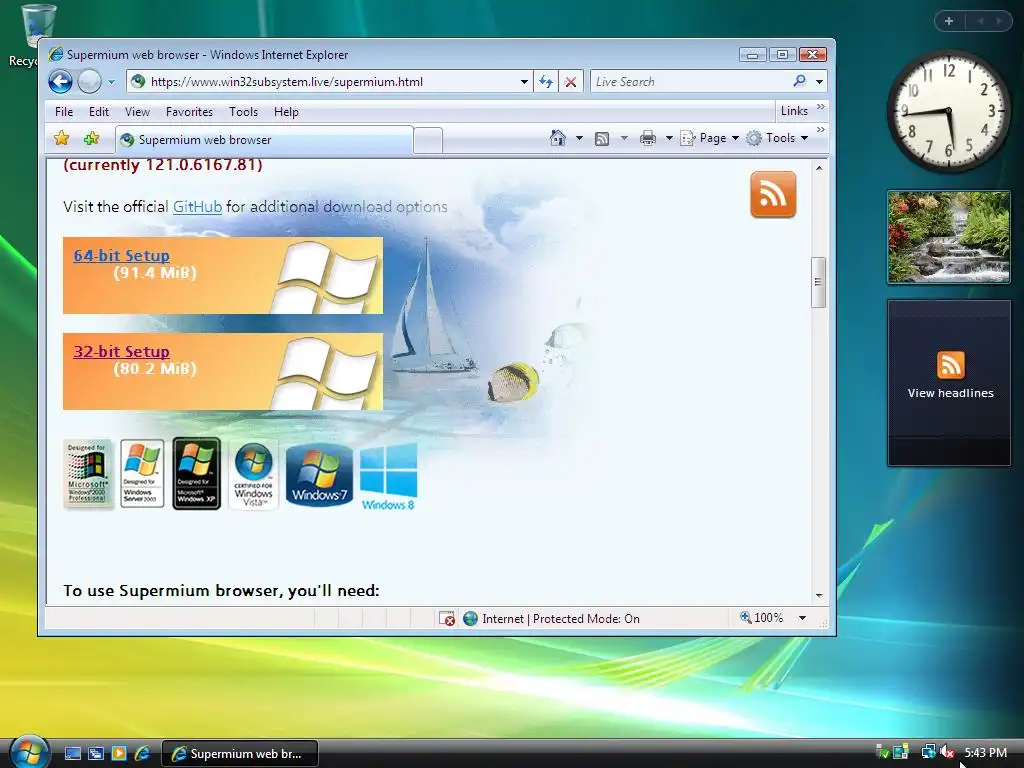Expand the Links toolbar chevron
The image size is (1024, 768).
(x=820, y=106)
